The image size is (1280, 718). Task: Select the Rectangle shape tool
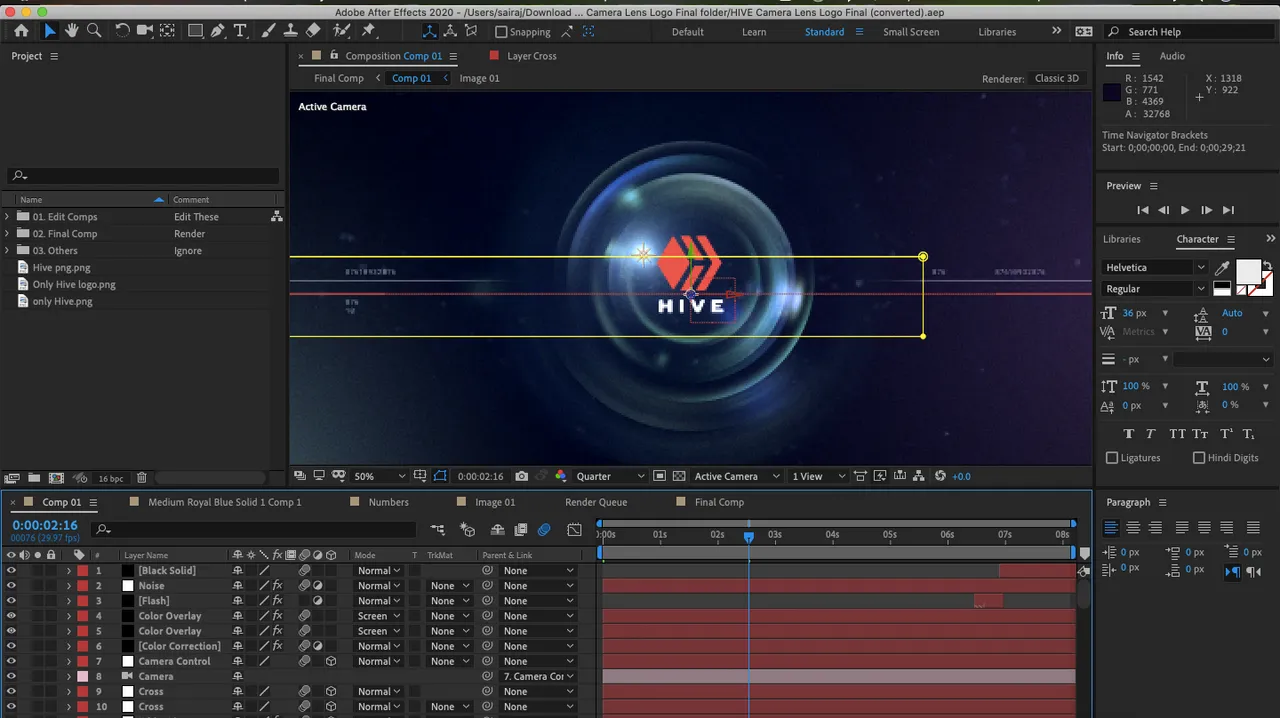[x=195, y=31]
